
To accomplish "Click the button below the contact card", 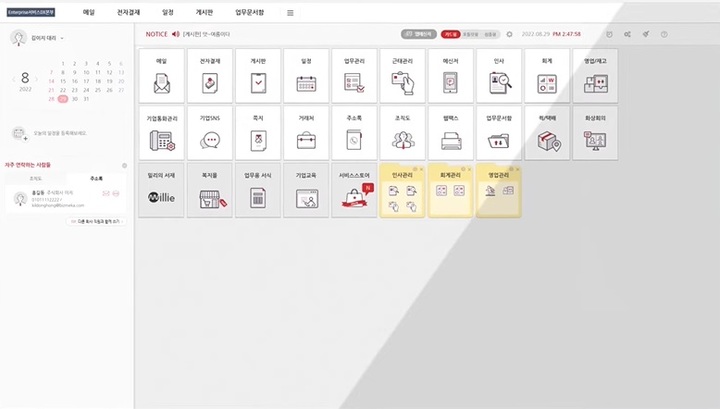I will click(96, 221).
